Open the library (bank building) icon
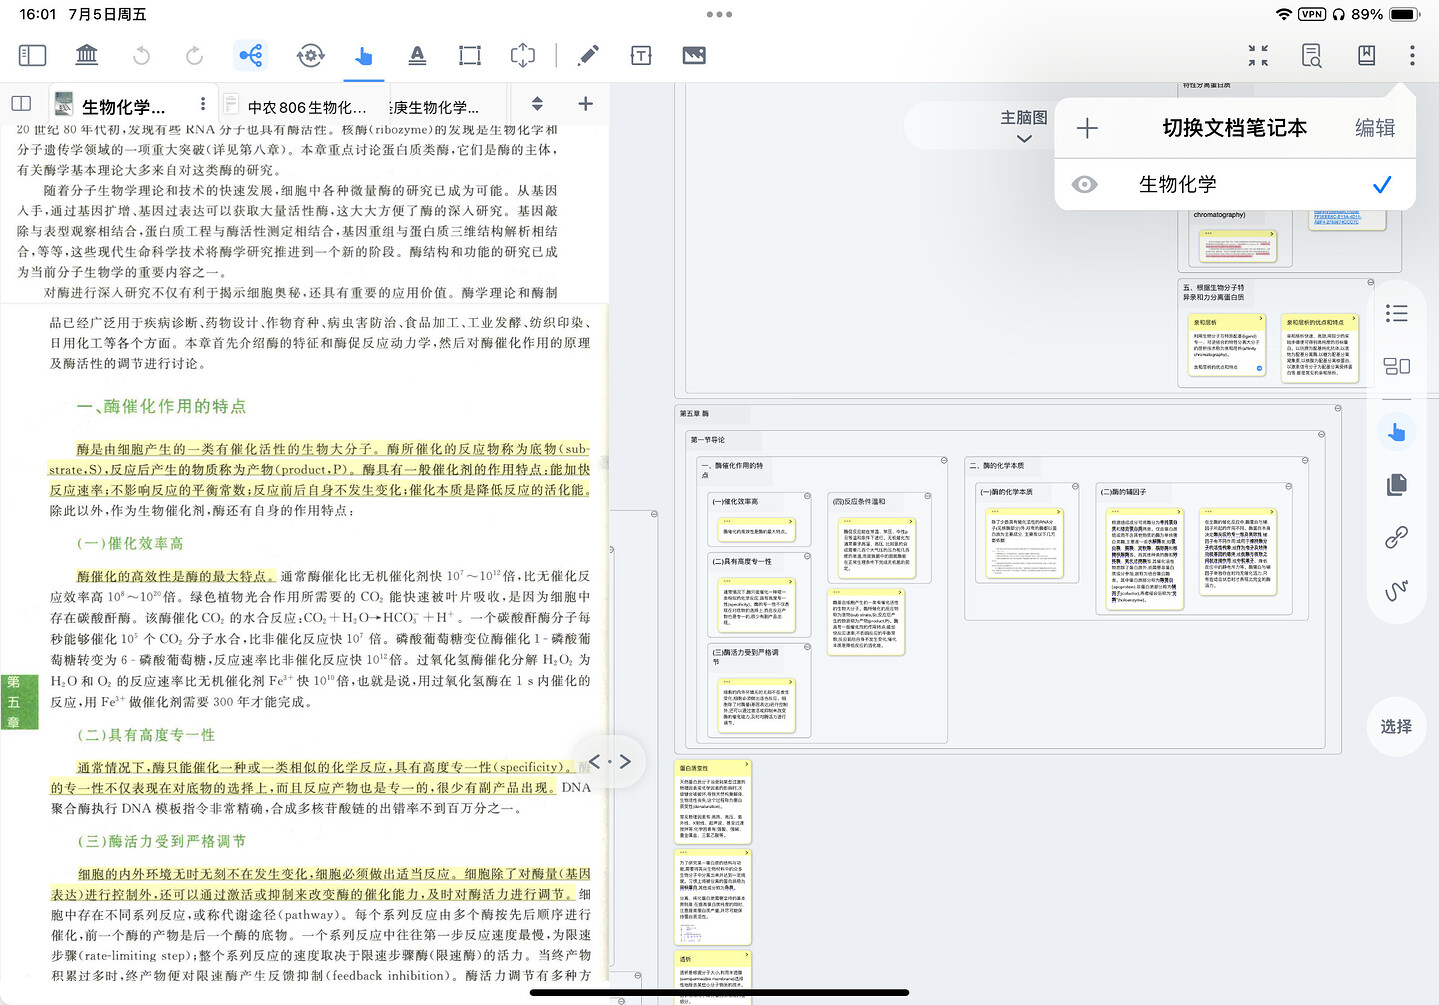 [x=87, y=55]
